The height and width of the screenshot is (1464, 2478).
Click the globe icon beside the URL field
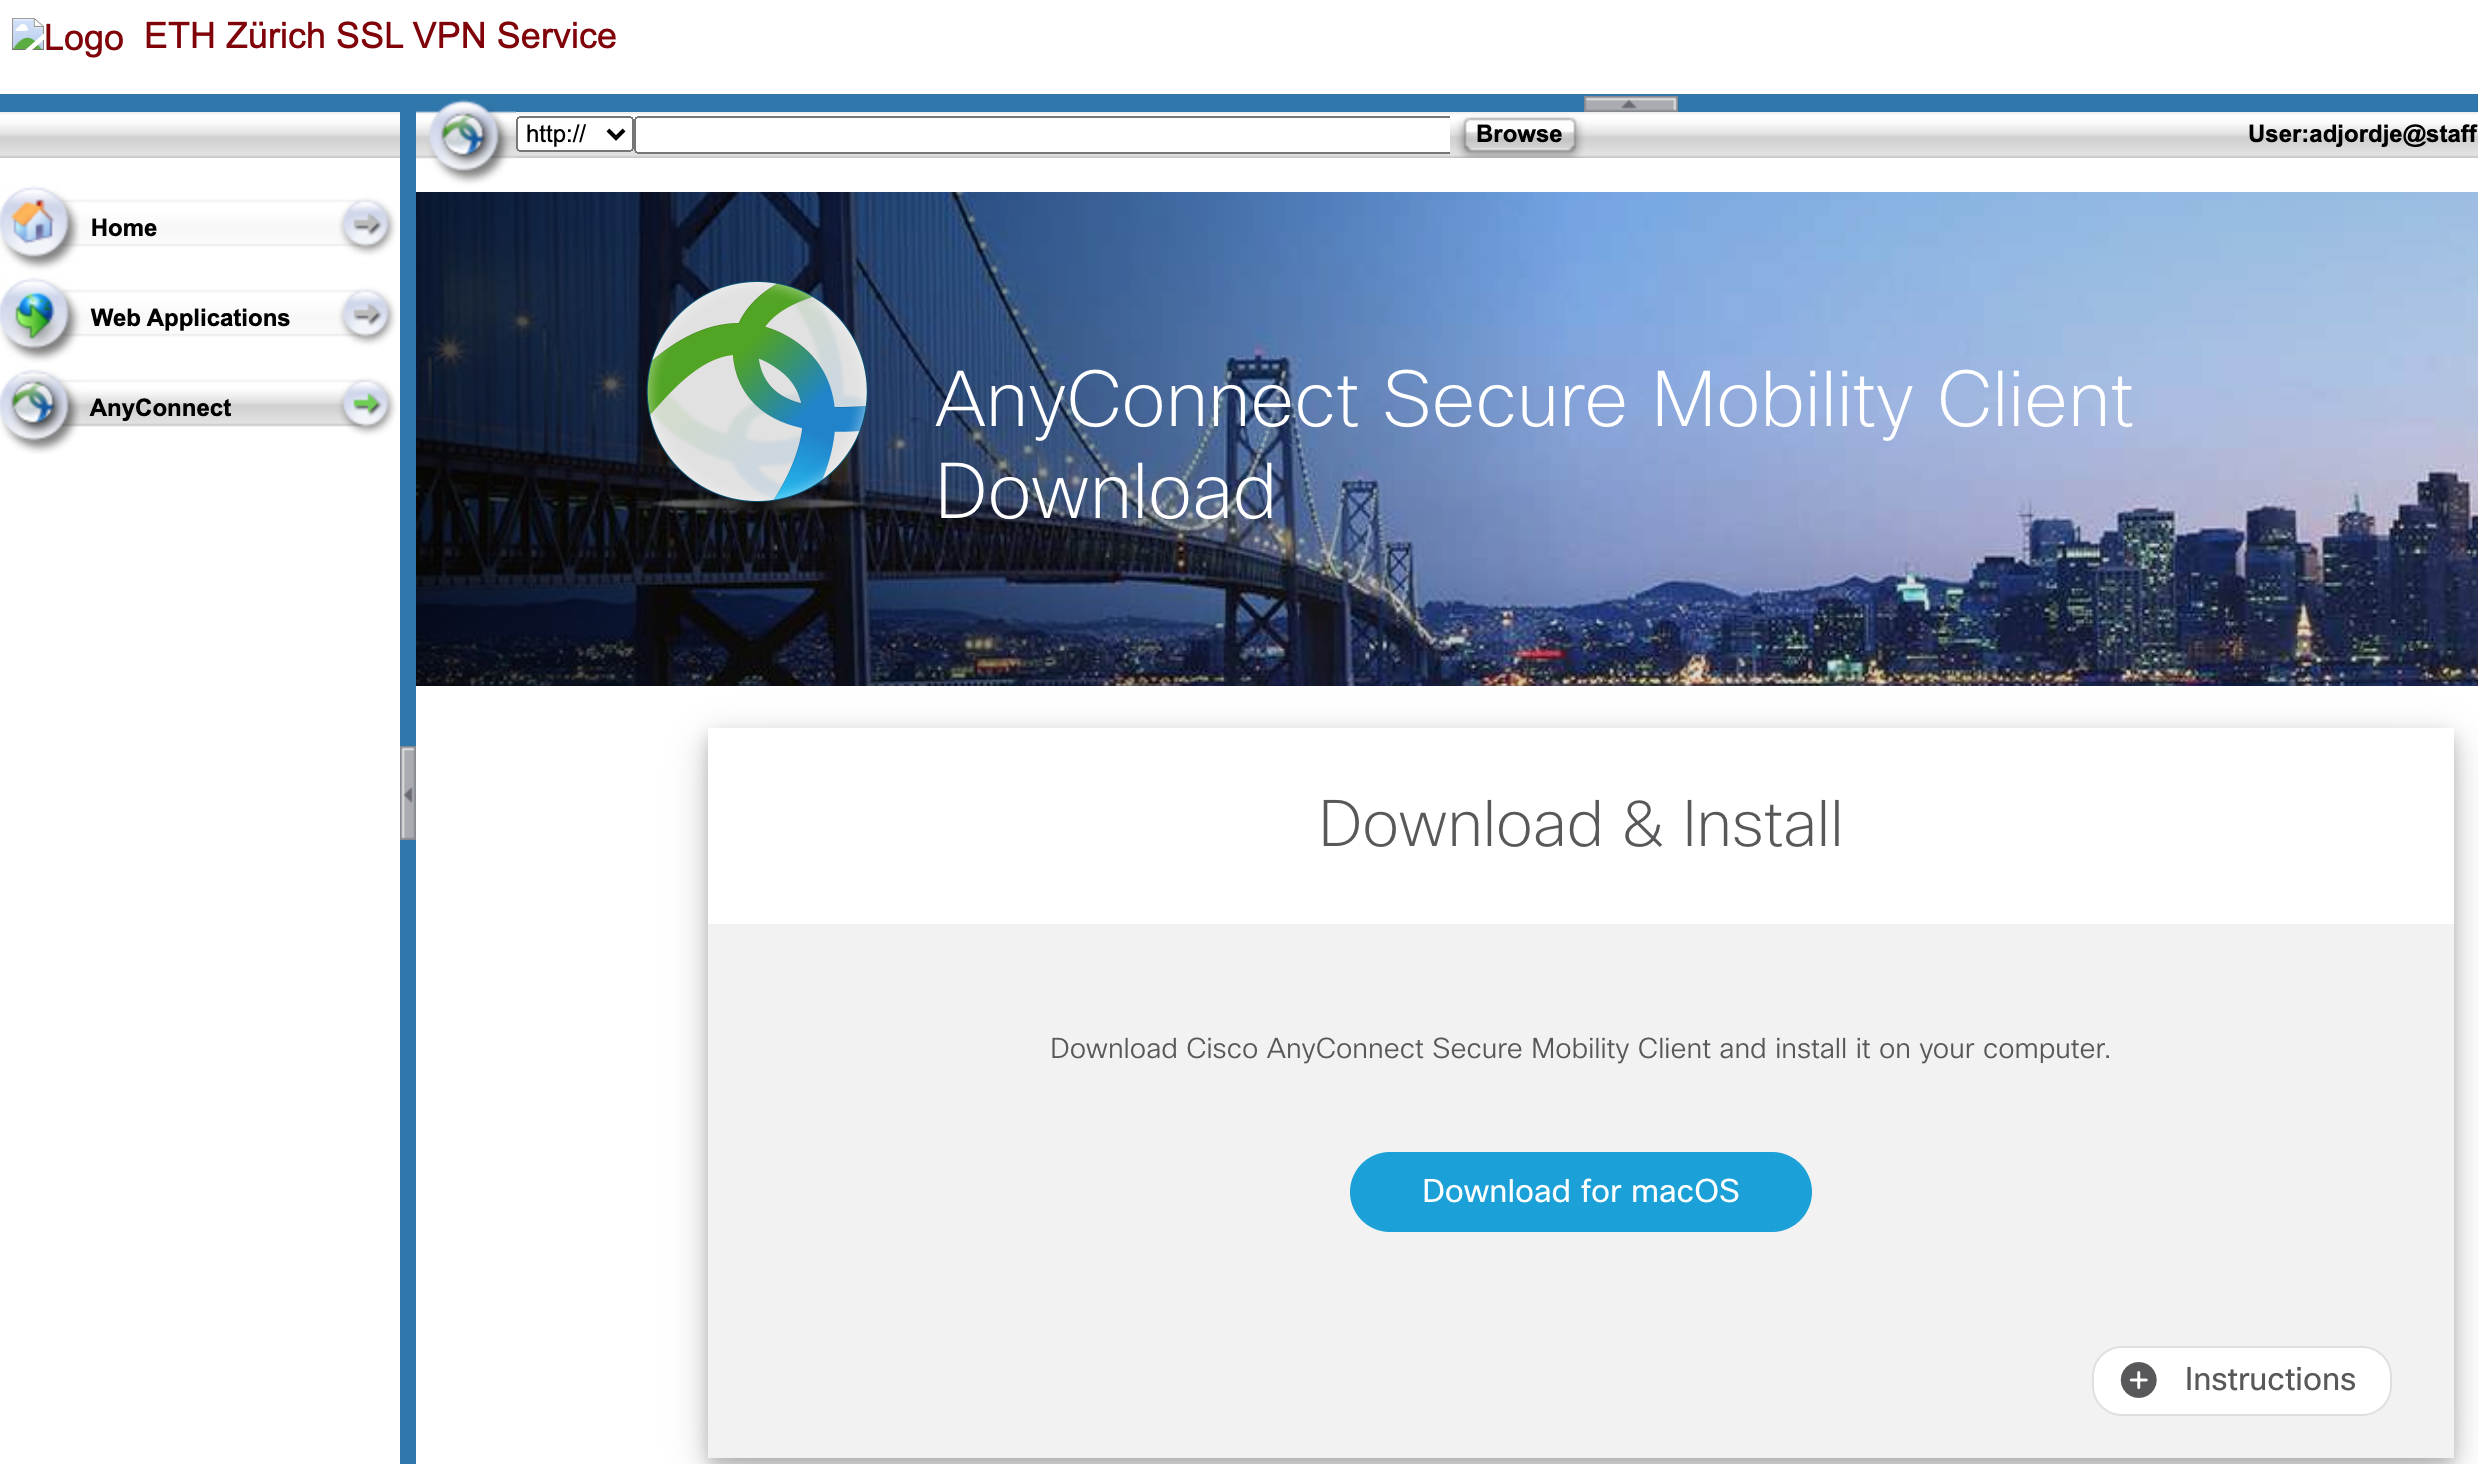tap(464, 135)
